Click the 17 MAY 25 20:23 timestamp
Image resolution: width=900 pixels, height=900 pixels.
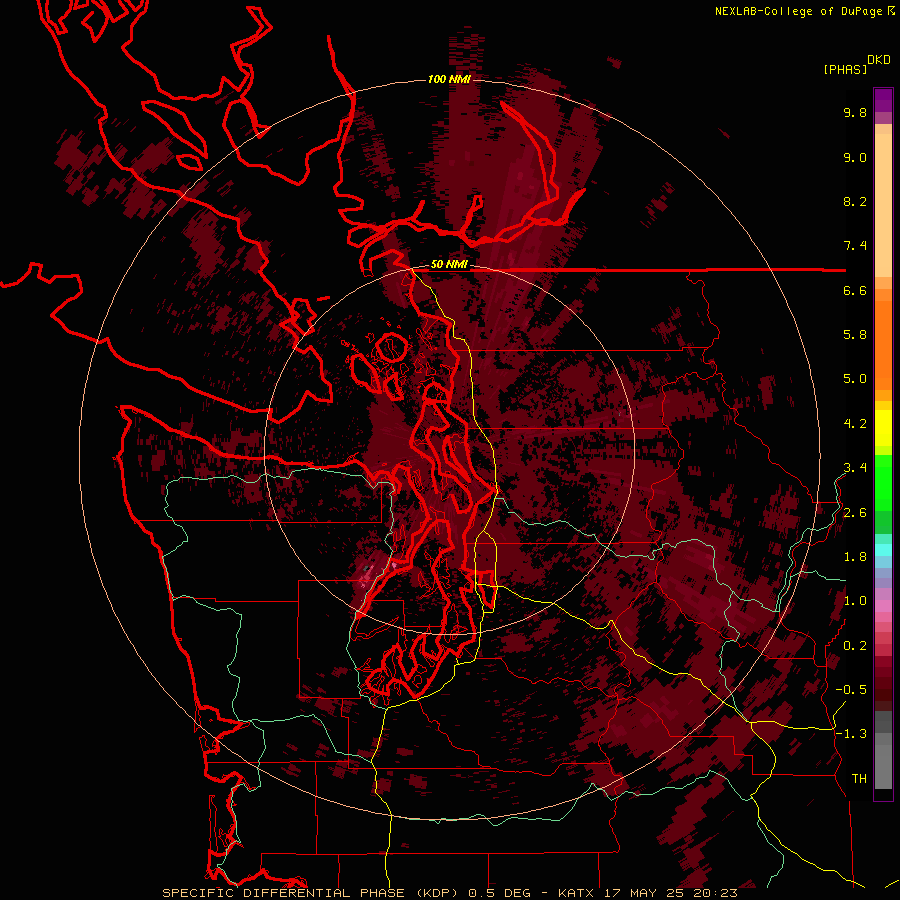click(671, 893)
